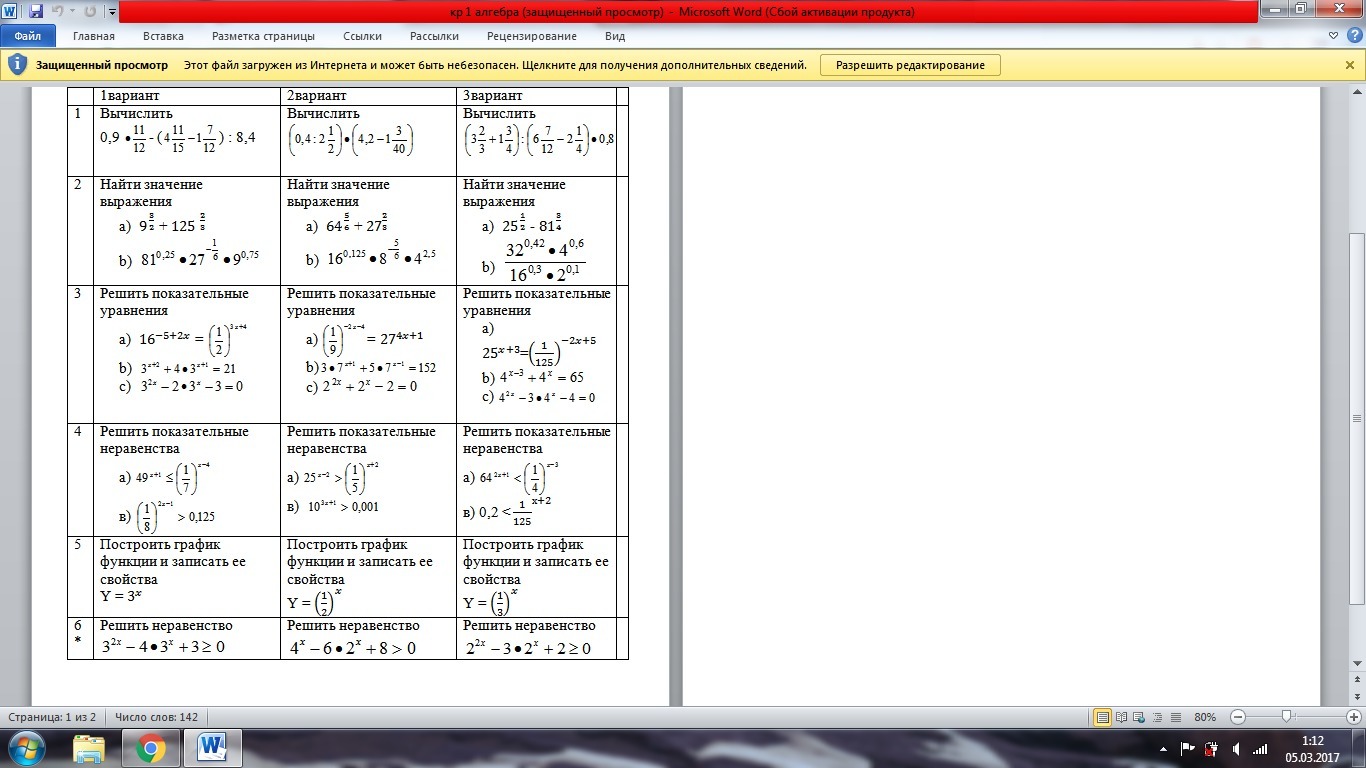Click the 80% zoom level button
This screenshot has width=1366, height=768.
1205,717
